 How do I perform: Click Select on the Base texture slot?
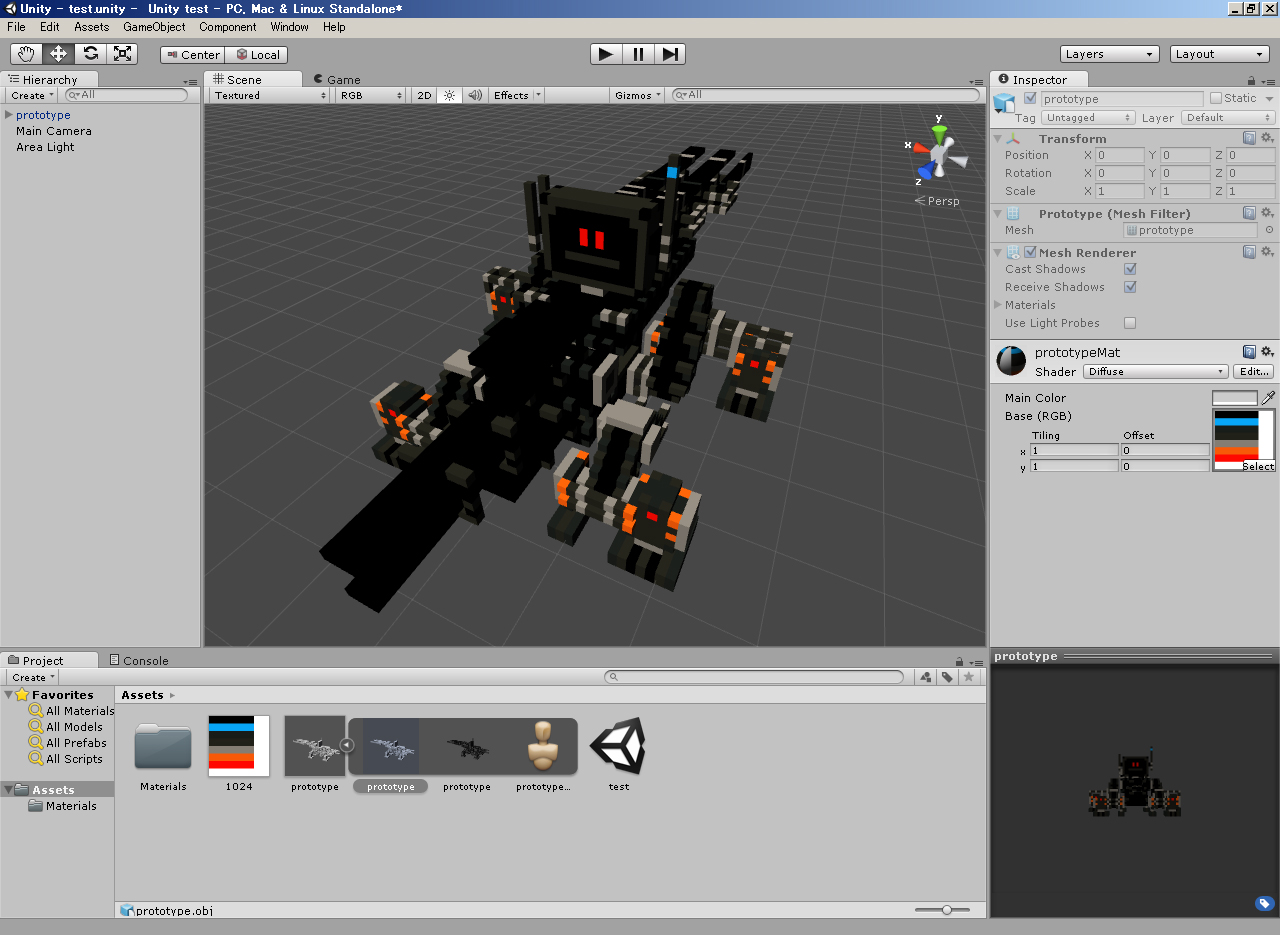click(x=1258, y=466)
